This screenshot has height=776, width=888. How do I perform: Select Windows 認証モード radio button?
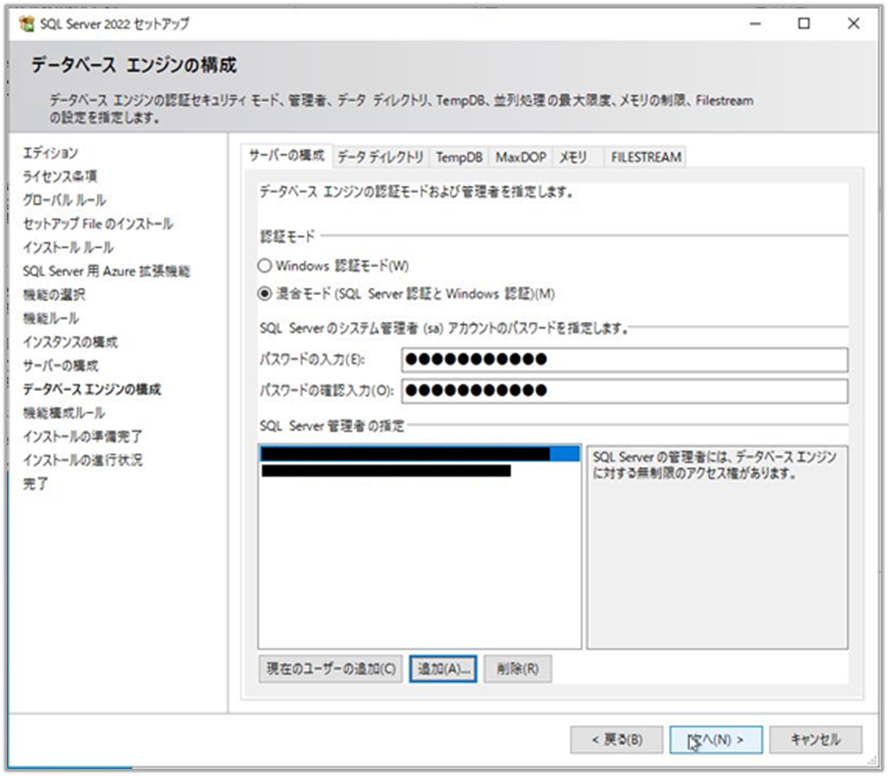[264, 266]
